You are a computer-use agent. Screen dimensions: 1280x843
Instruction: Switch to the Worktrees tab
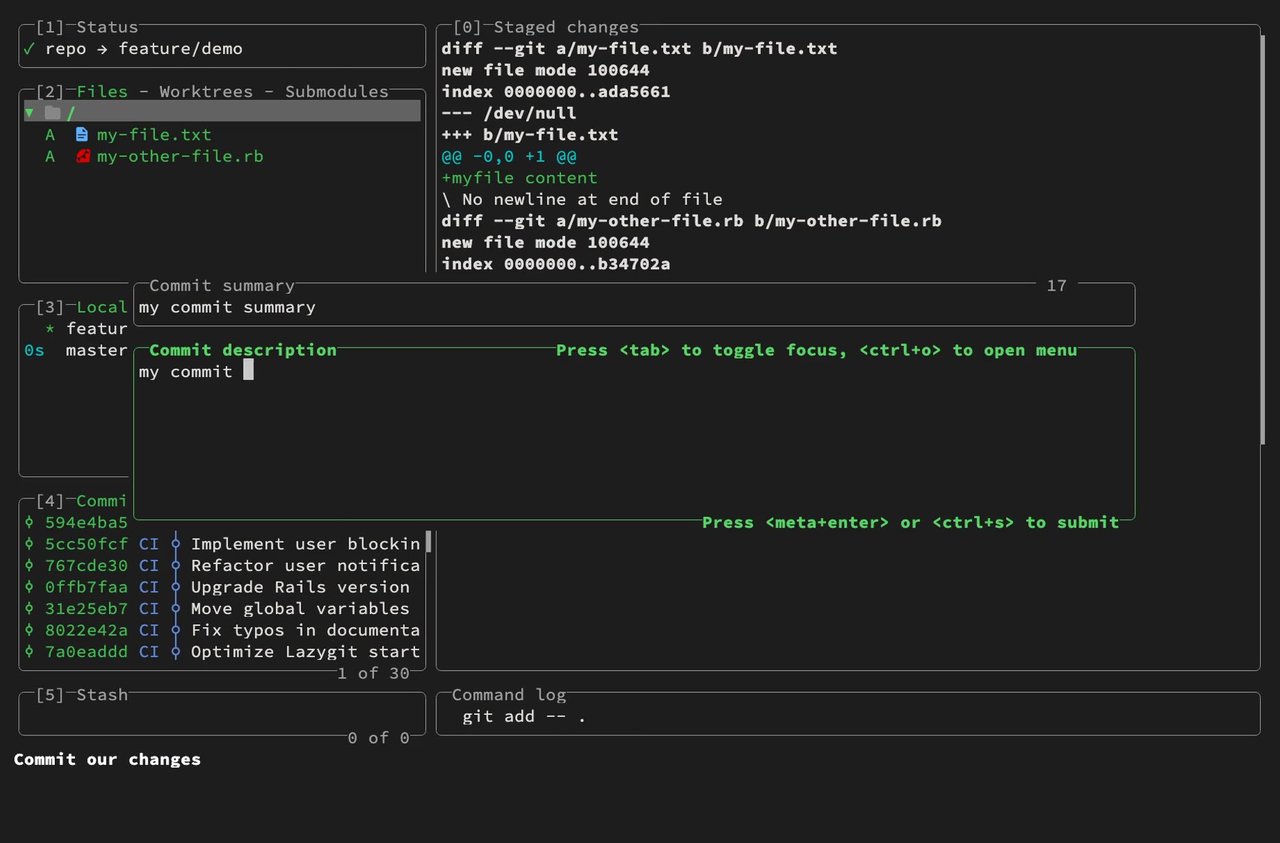(x=206, y=92)
